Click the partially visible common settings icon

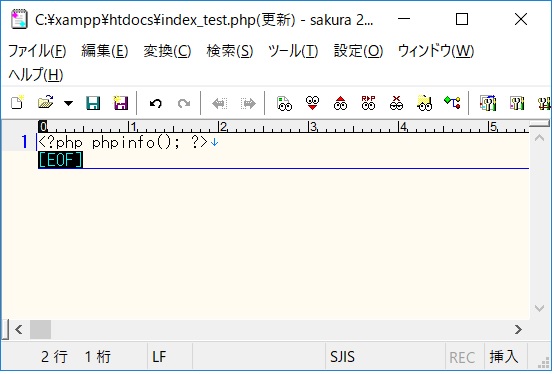(544, 103)
